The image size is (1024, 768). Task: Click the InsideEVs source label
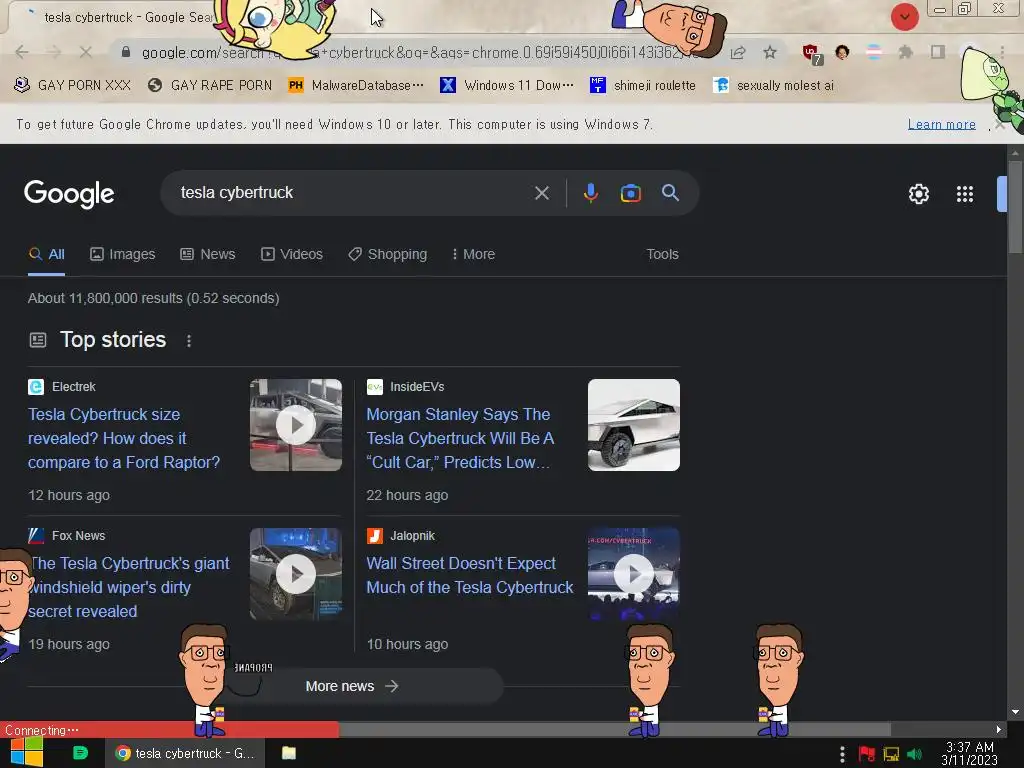click(417, 387)
